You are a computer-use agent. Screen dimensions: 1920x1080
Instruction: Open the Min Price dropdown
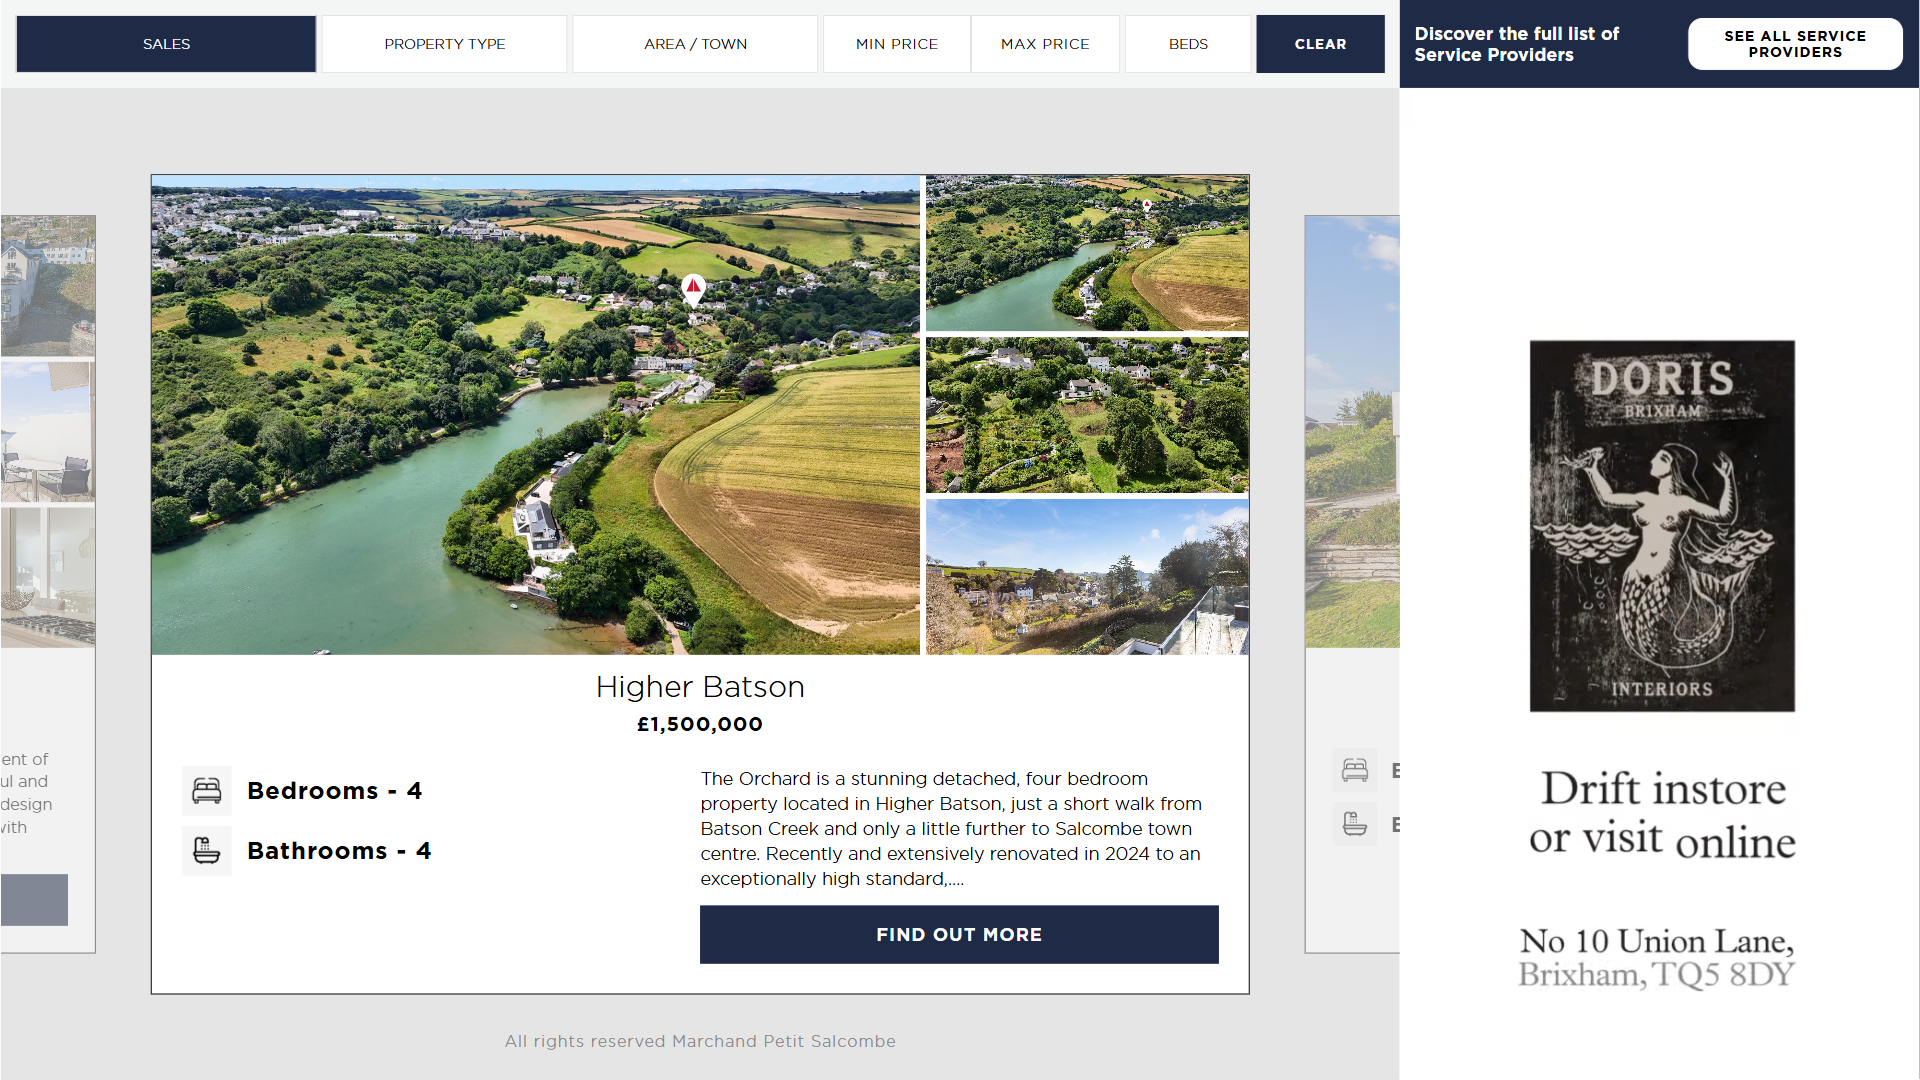[896, 44]
